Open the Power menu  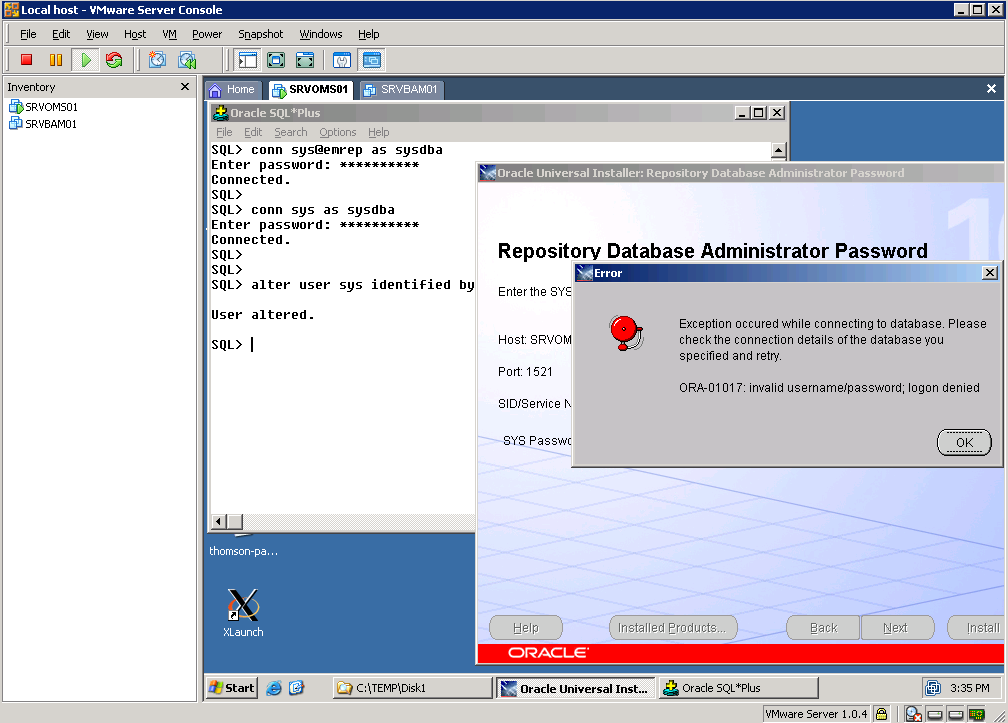pyautogui.click(x=207, y=34)
